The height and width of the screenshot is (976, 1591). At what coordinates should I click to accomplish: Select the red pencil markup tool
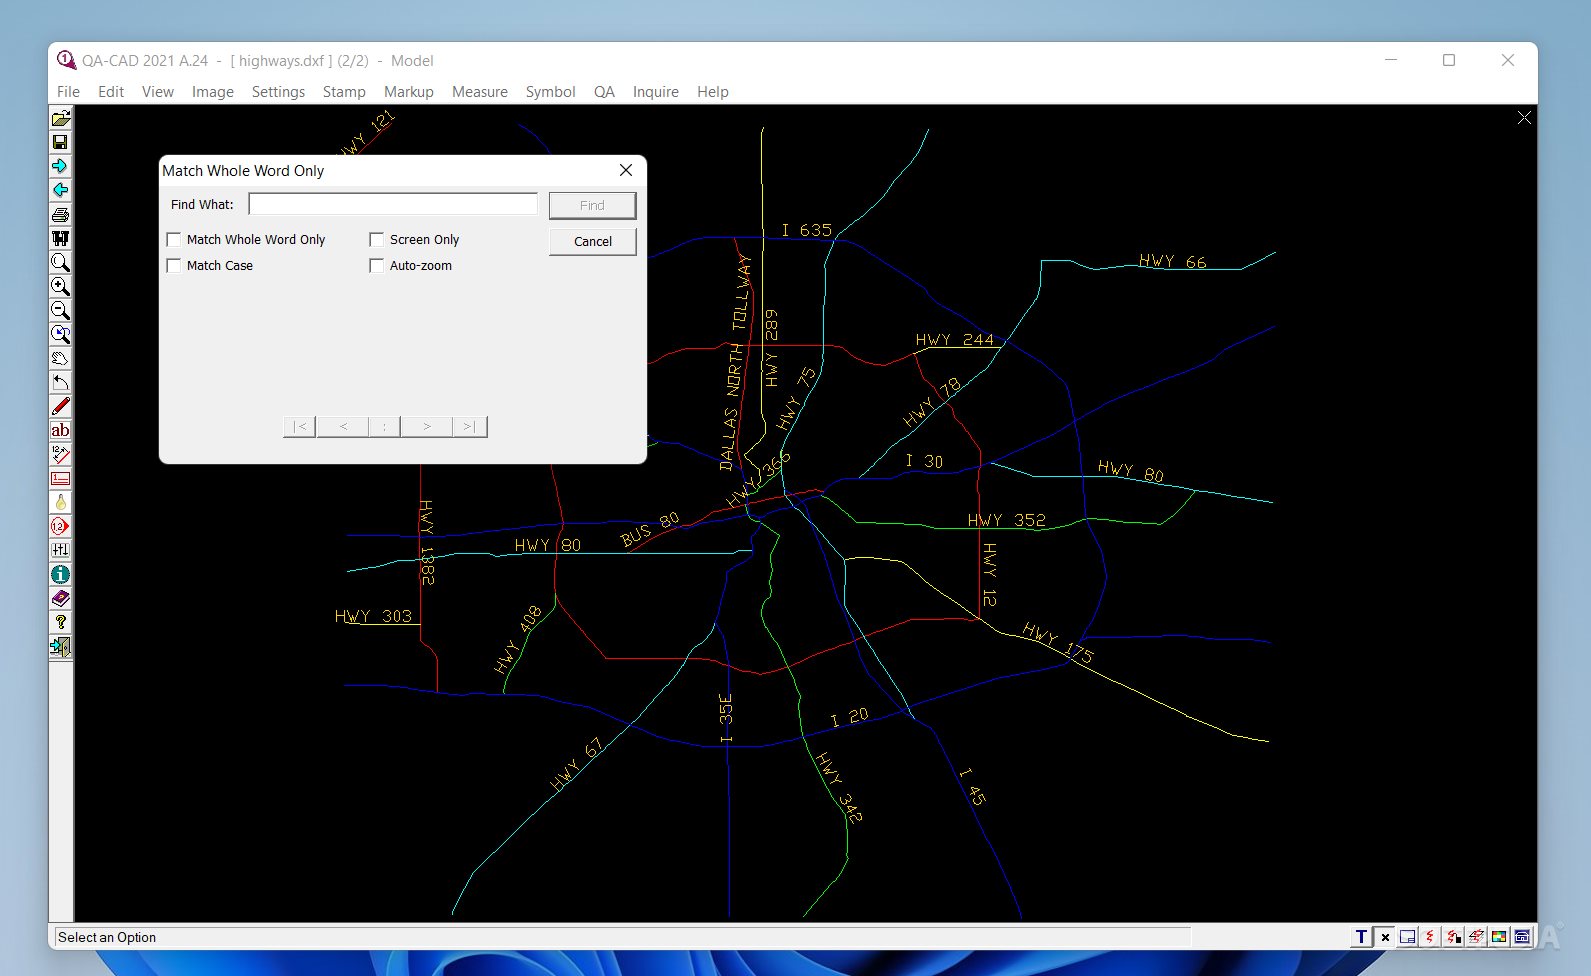[60, 406]
